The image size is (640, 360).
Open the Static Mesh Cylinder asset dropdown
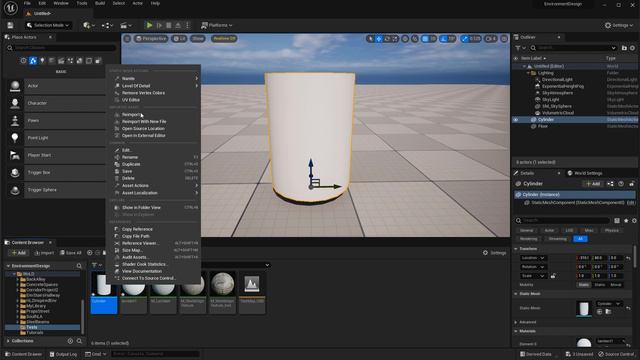tap(609, 304)
